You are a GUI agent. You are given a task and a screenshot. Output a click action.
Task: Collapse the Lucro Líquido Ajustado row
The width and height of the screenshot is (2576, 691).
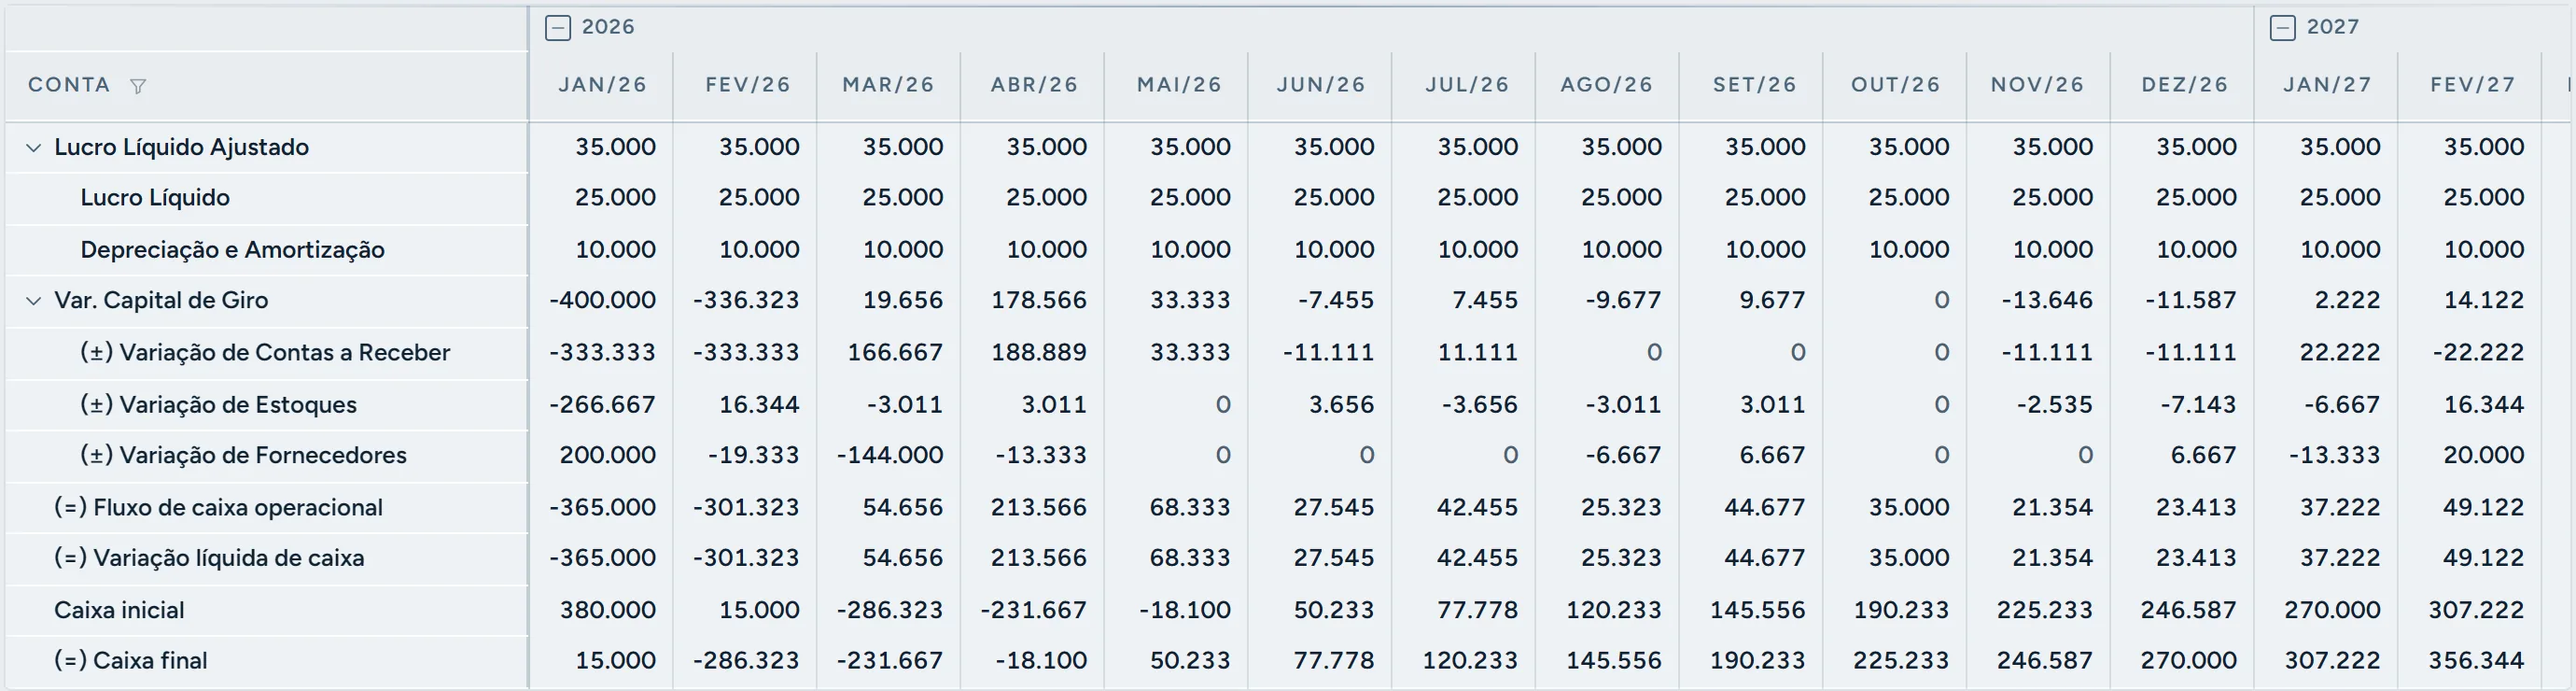coord(33,148)
